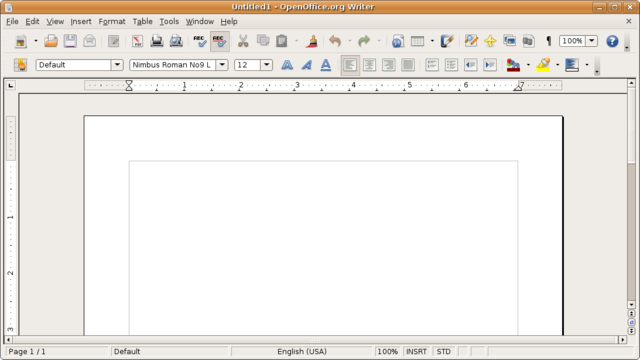Viewport: 640px width, 360px height.
Task: Show Draw Functions toolbar
Action: 447,41
